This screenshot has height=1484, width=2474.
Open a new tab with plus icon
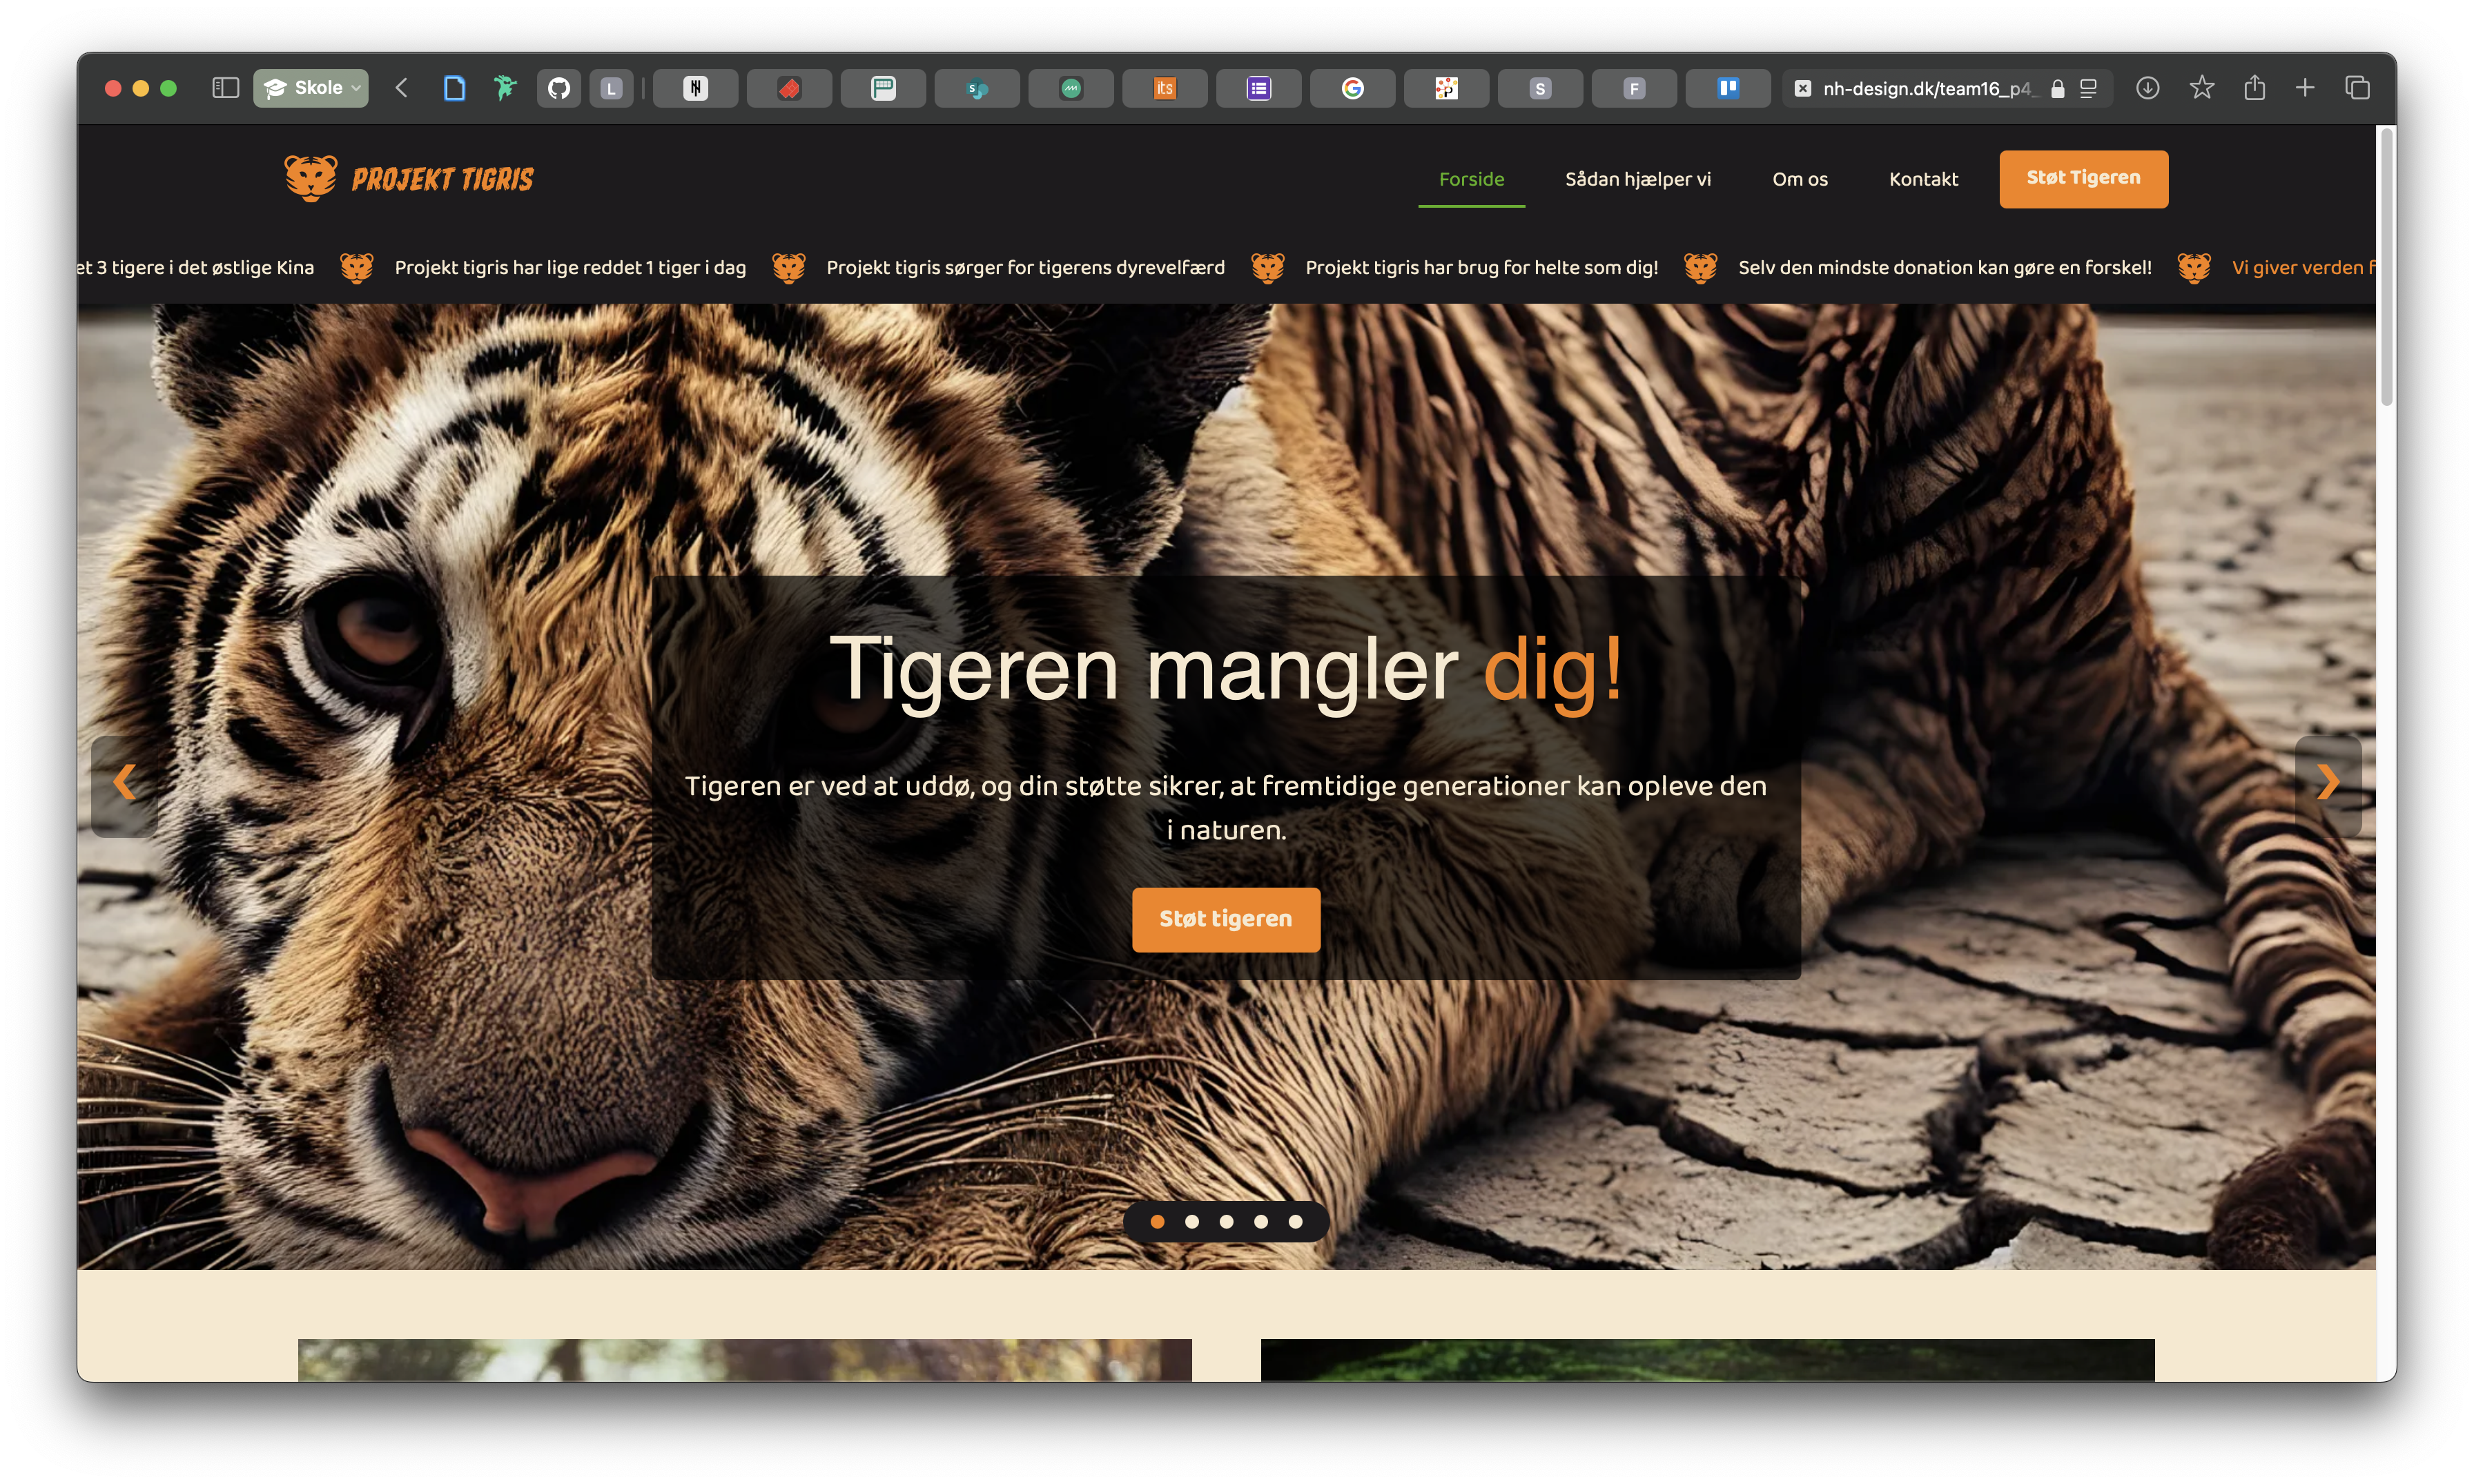click(2305, 88)
